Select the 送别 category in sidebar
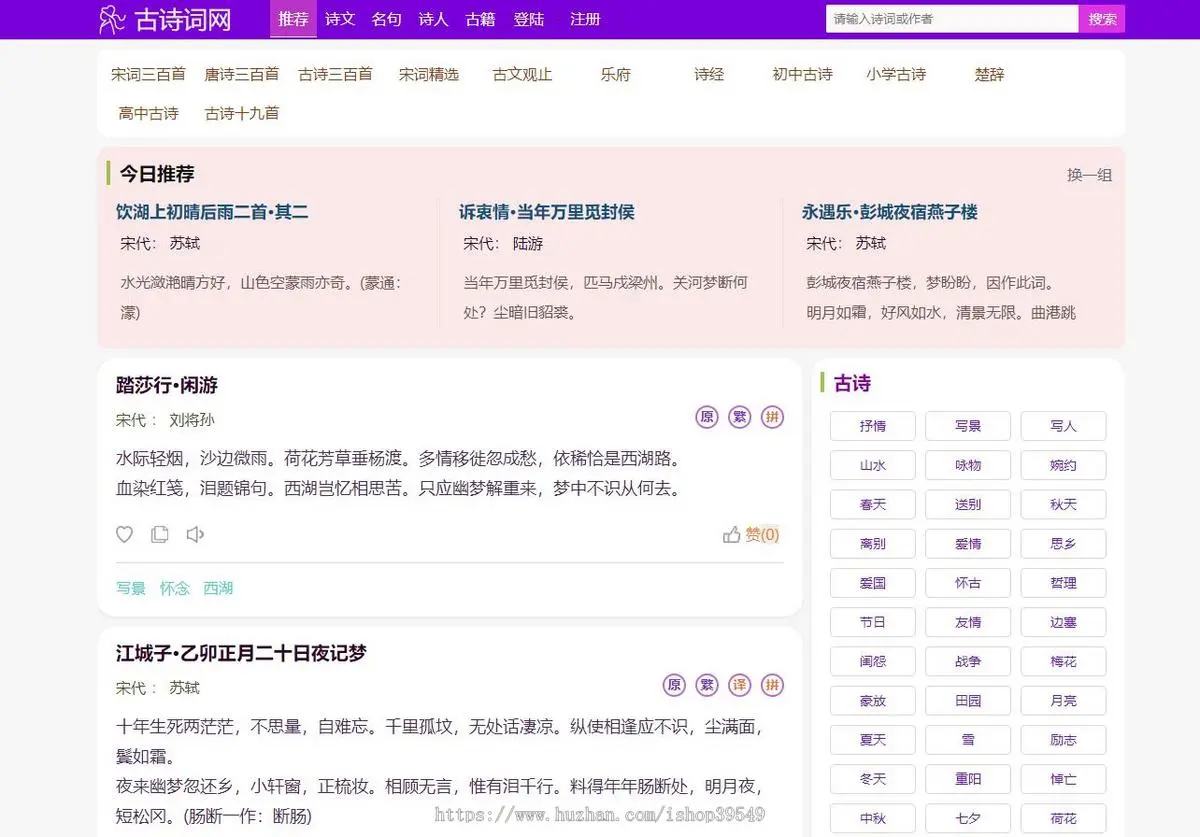Image resolution: width=1200 pixels, height=837 pixels. point(968,504)
